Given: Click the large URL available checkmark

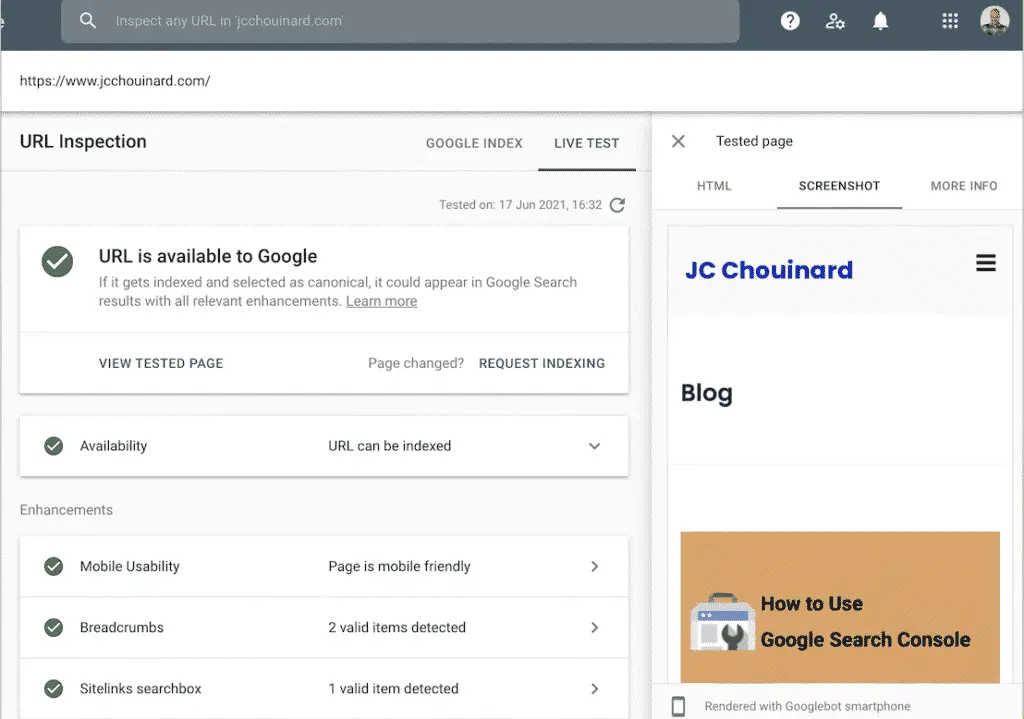Looking at the screenshot, I should point(57,261).
